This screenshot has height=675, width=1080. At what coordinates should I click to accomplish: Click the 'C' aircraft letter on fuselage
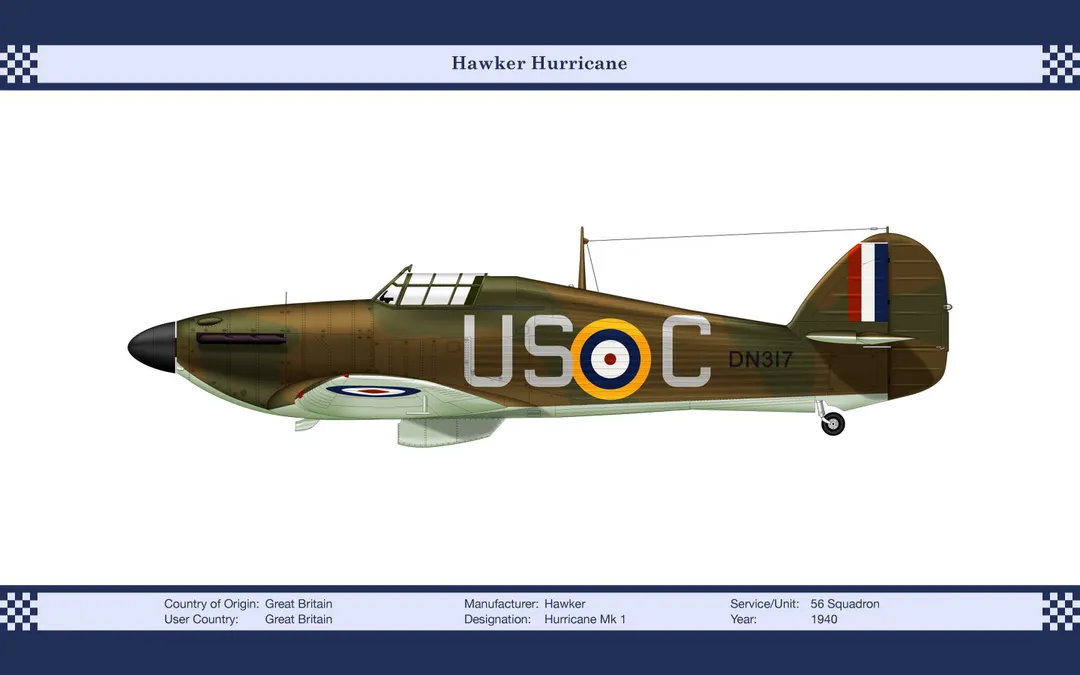pos(686,351)
